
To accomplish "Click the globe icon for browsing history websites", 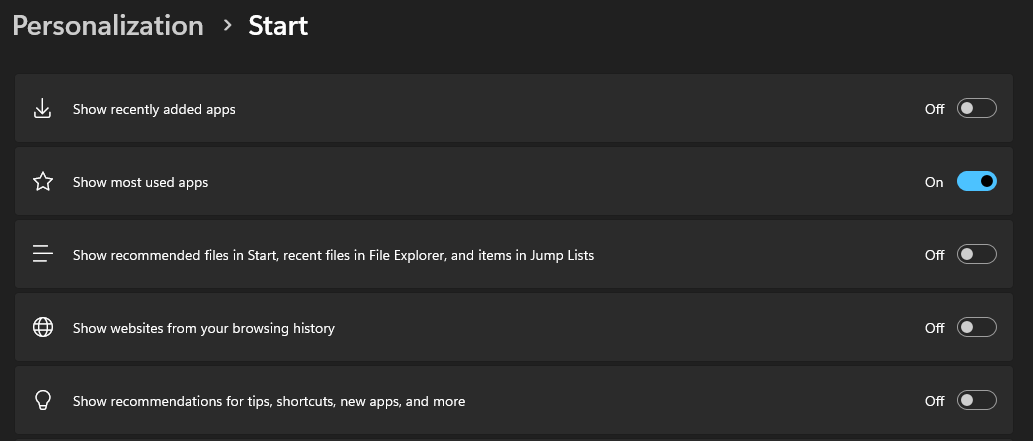I will point(42,328).
